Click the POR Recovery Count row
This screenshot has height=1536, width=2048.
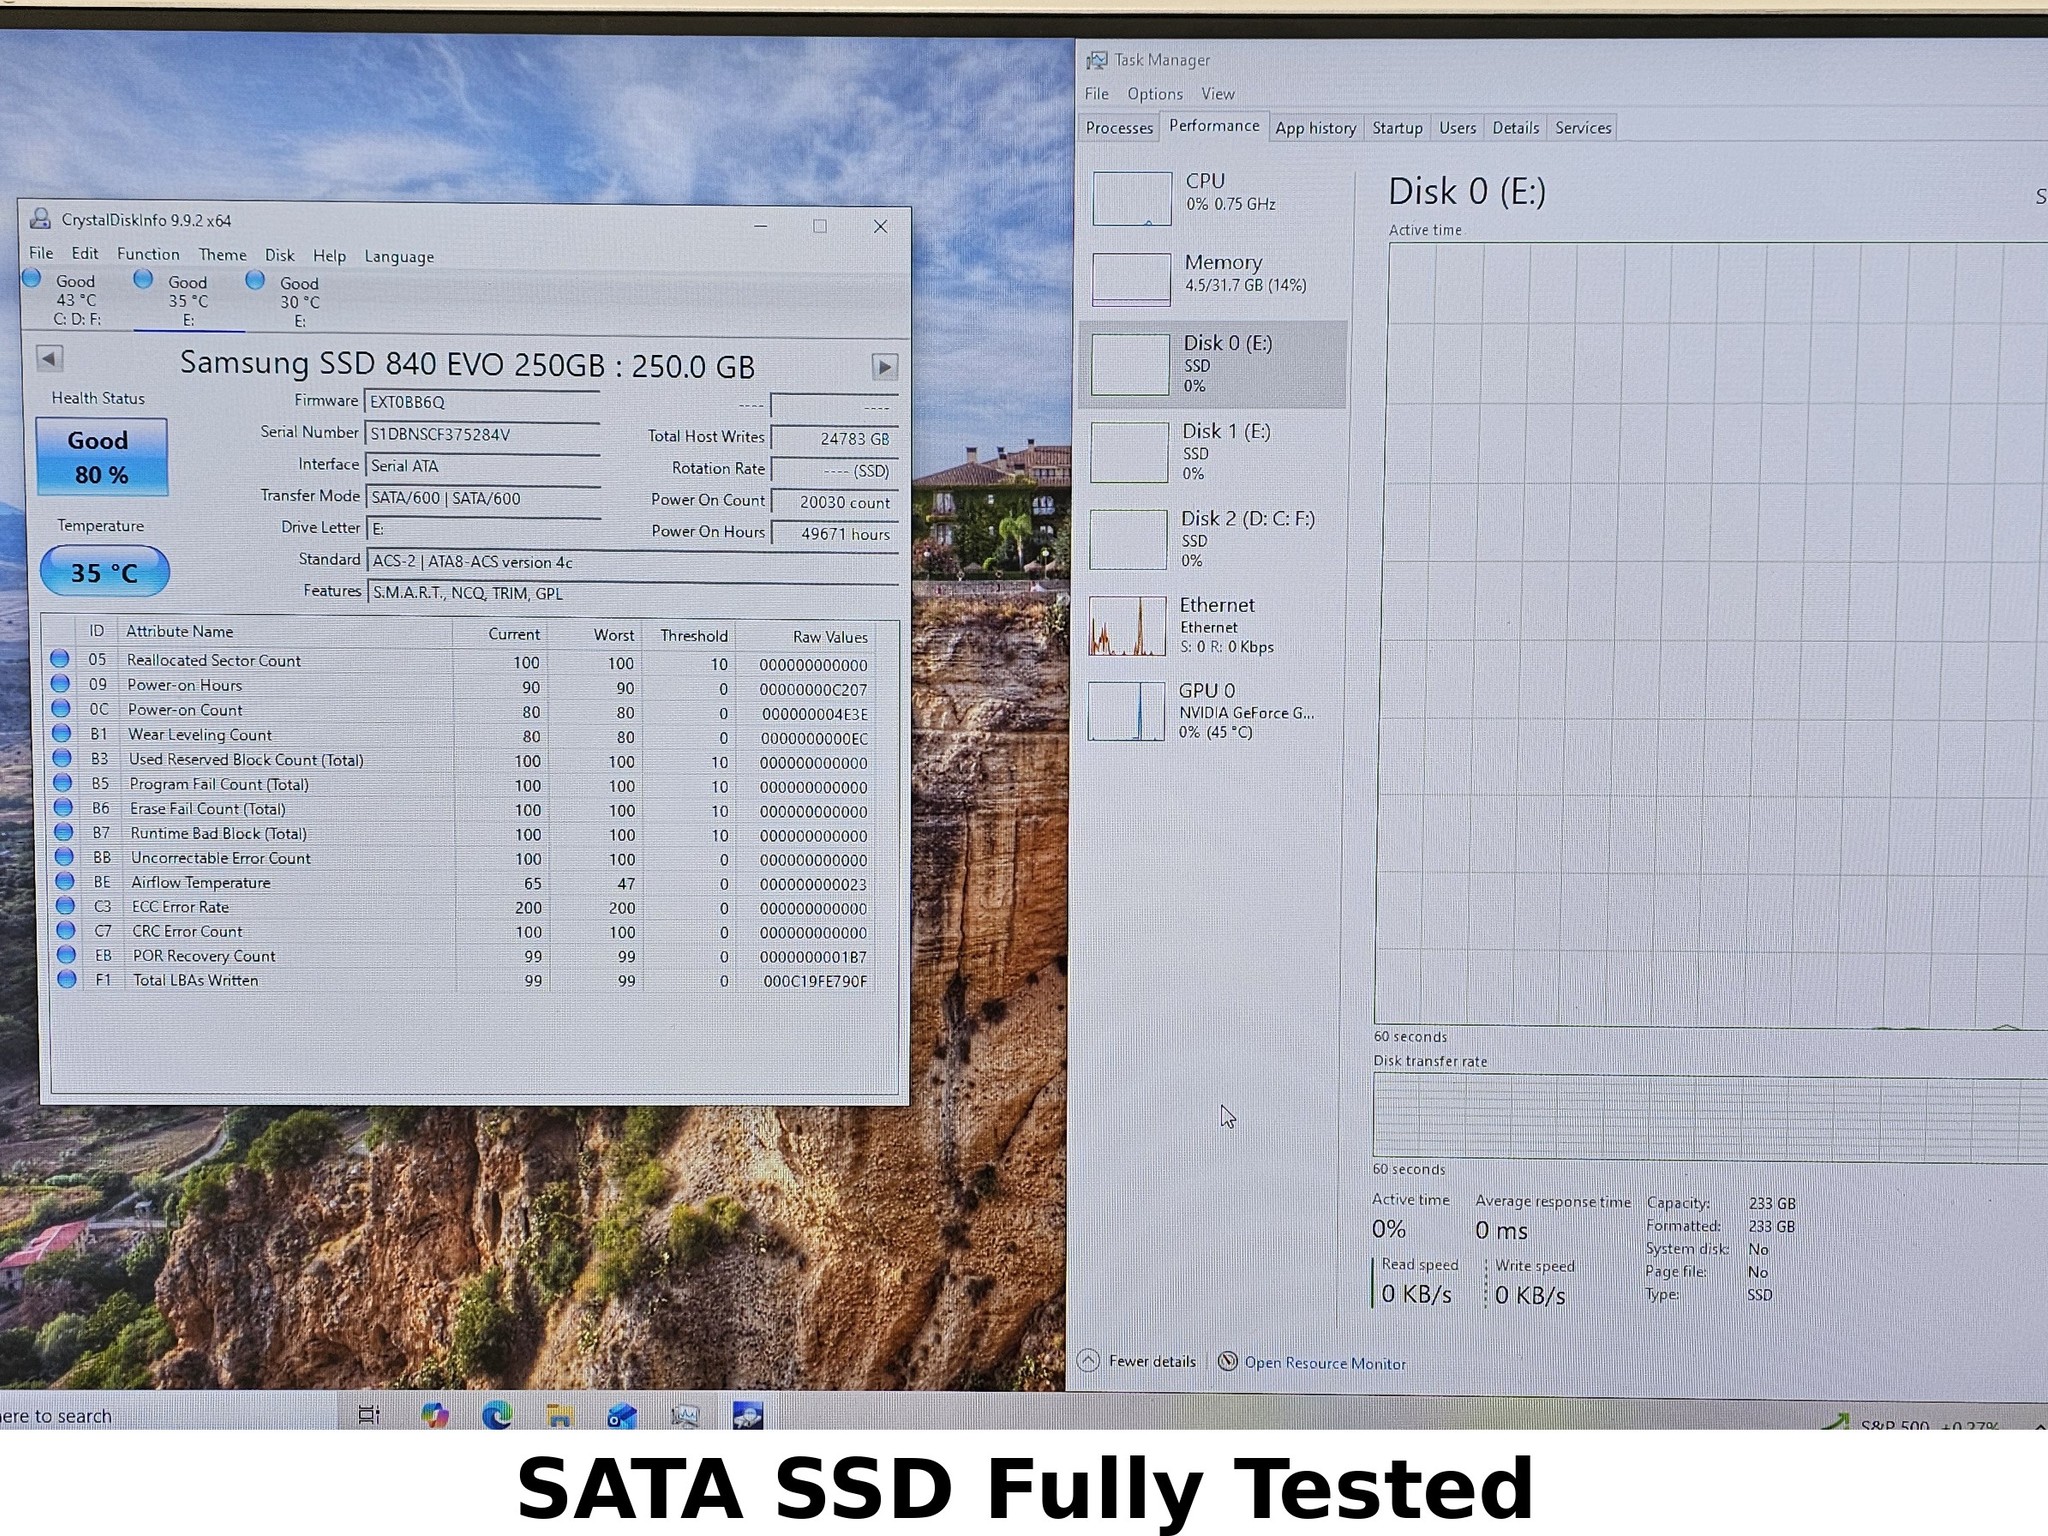tap(465, 956)
